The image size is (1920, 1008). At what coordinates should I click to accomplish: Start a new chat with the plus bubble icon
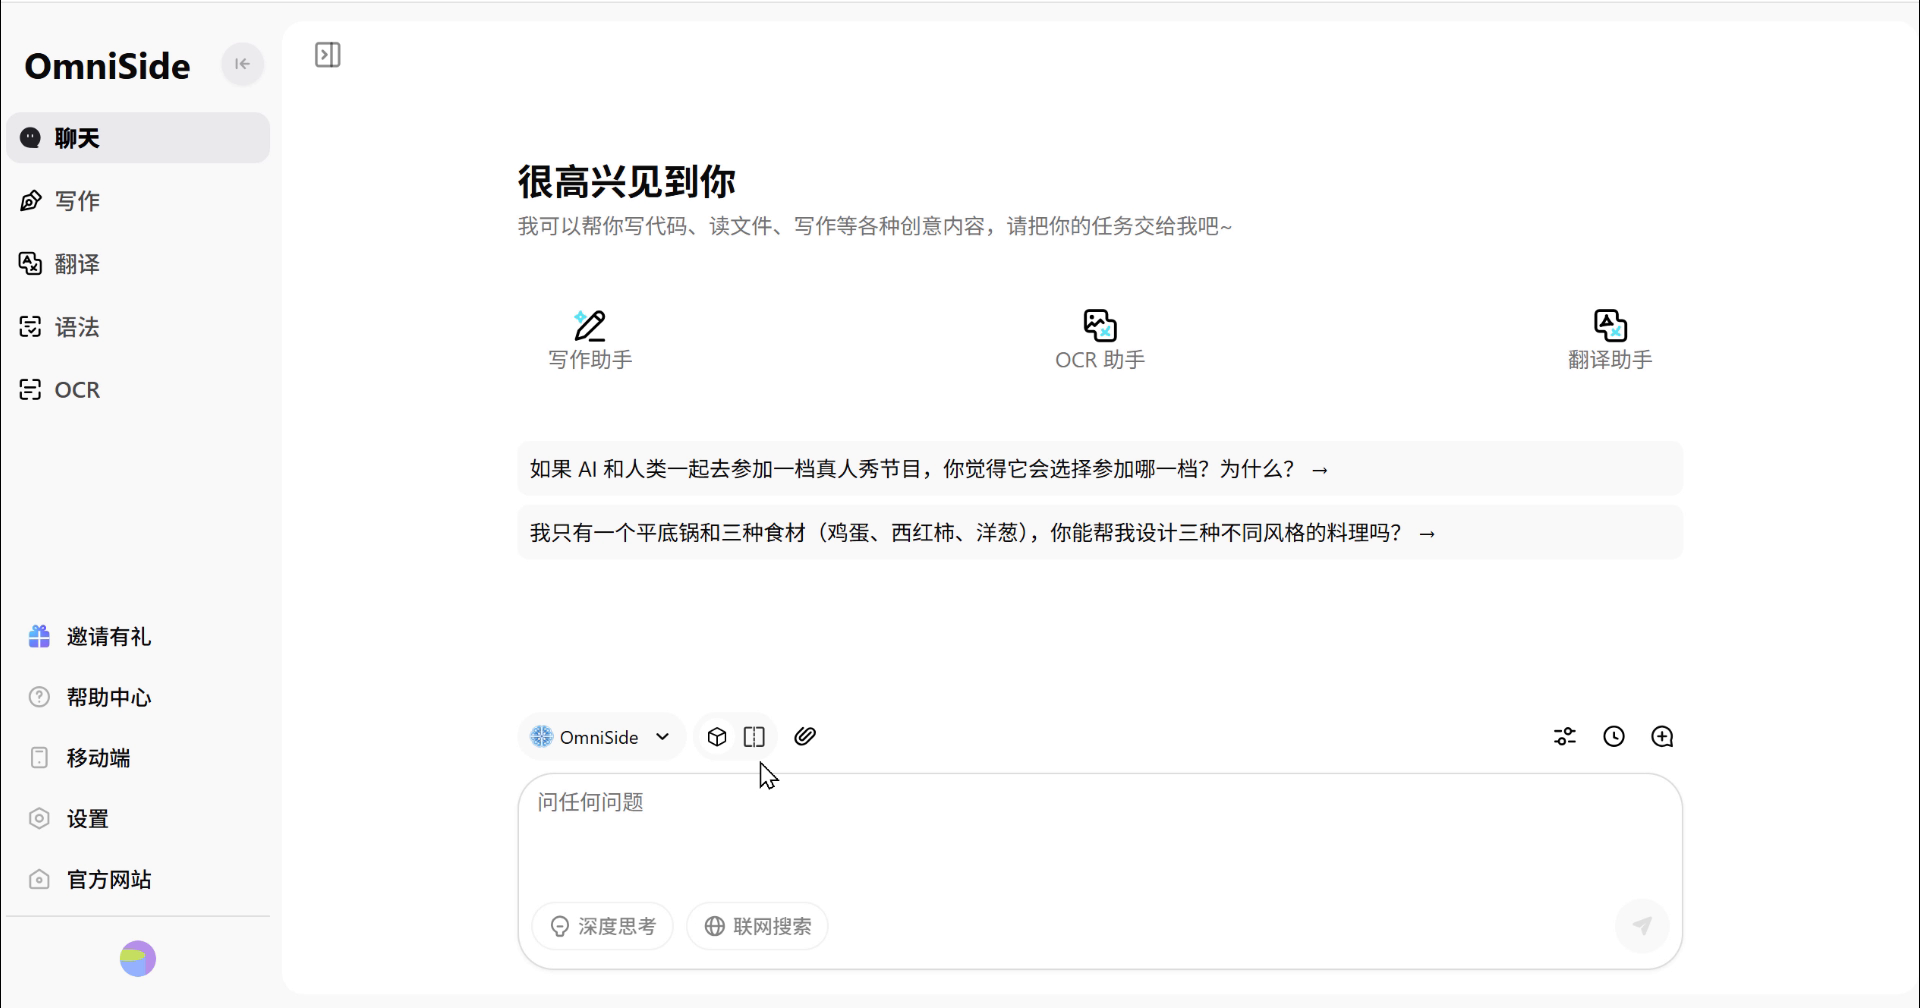1662,737
